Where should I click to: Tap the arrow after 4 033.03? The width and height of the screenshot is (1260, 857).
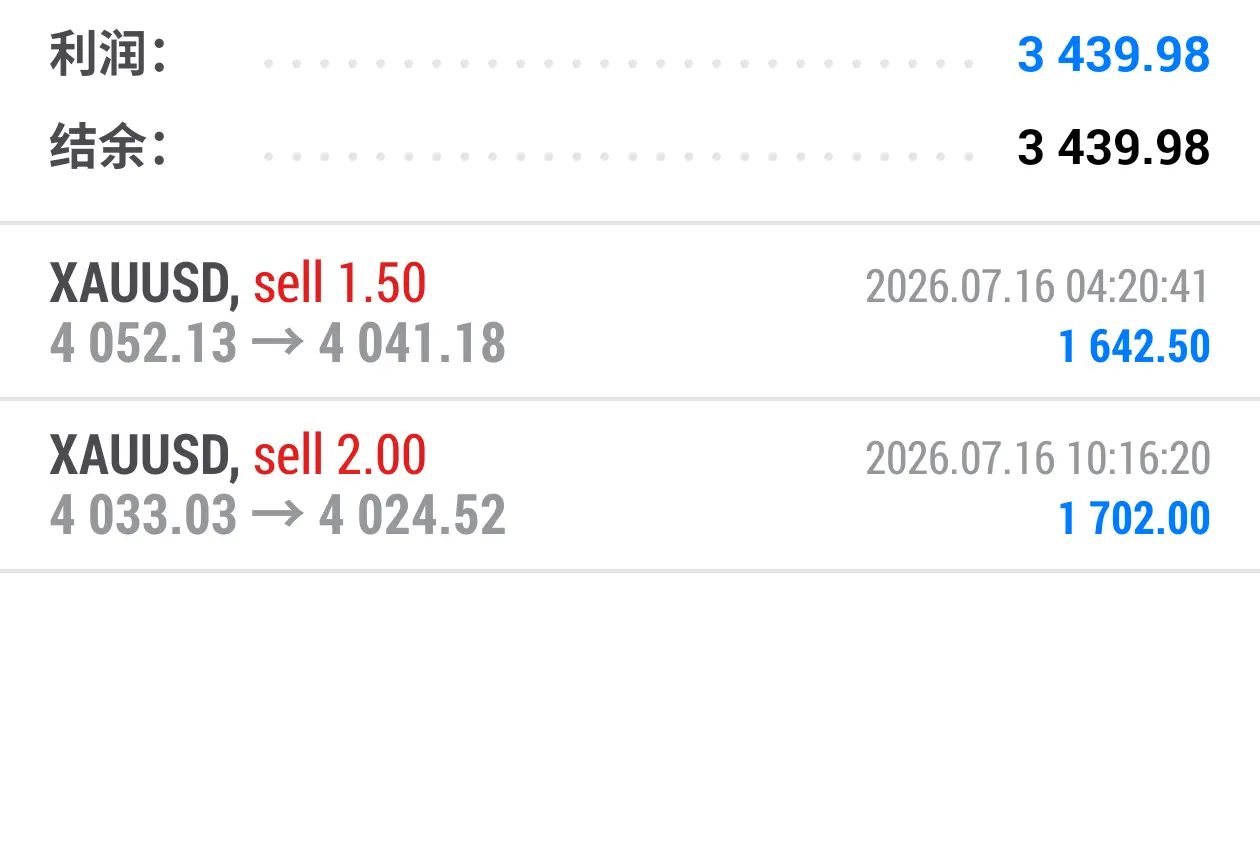click(x=278, y=517)
